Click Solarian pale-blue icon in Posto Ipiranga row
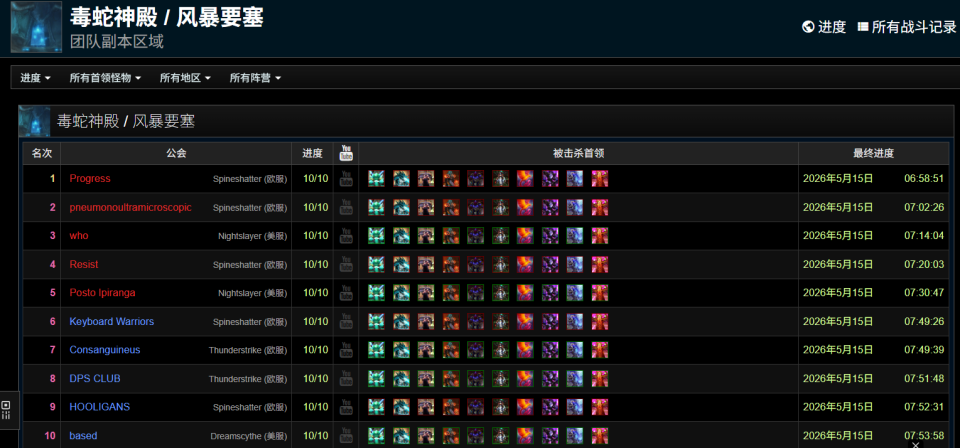960x448 pixels. pos(575,293)
